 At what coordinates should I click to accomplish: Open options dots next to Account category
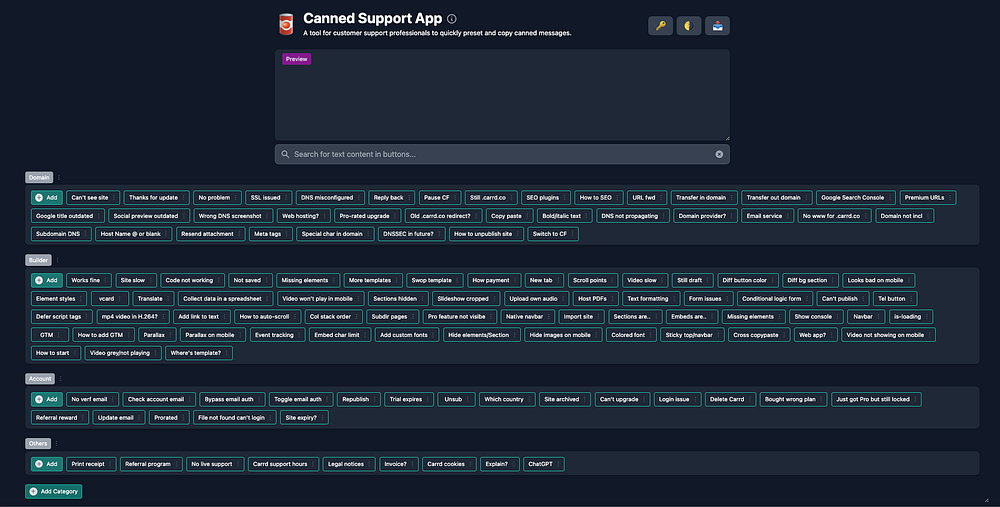pyautogui.click(x=61, y=379)
